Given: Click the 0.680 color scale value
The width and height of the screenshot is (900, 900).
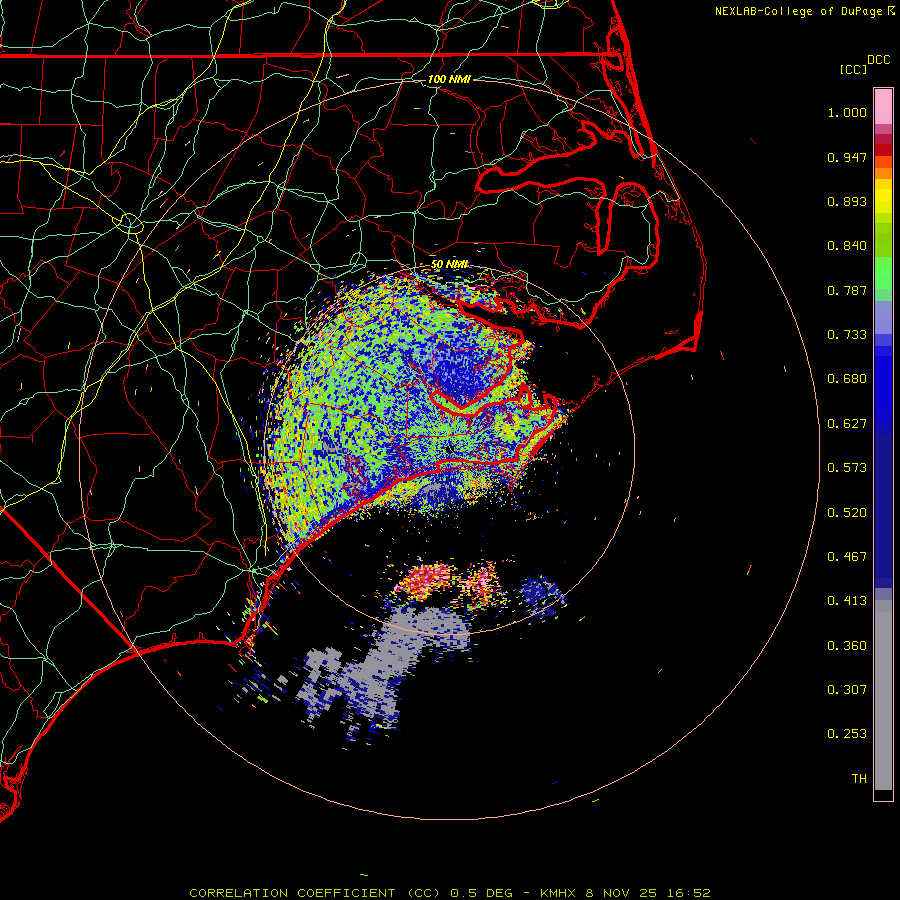Looking at the screenshot, I should tap(847, 379).
